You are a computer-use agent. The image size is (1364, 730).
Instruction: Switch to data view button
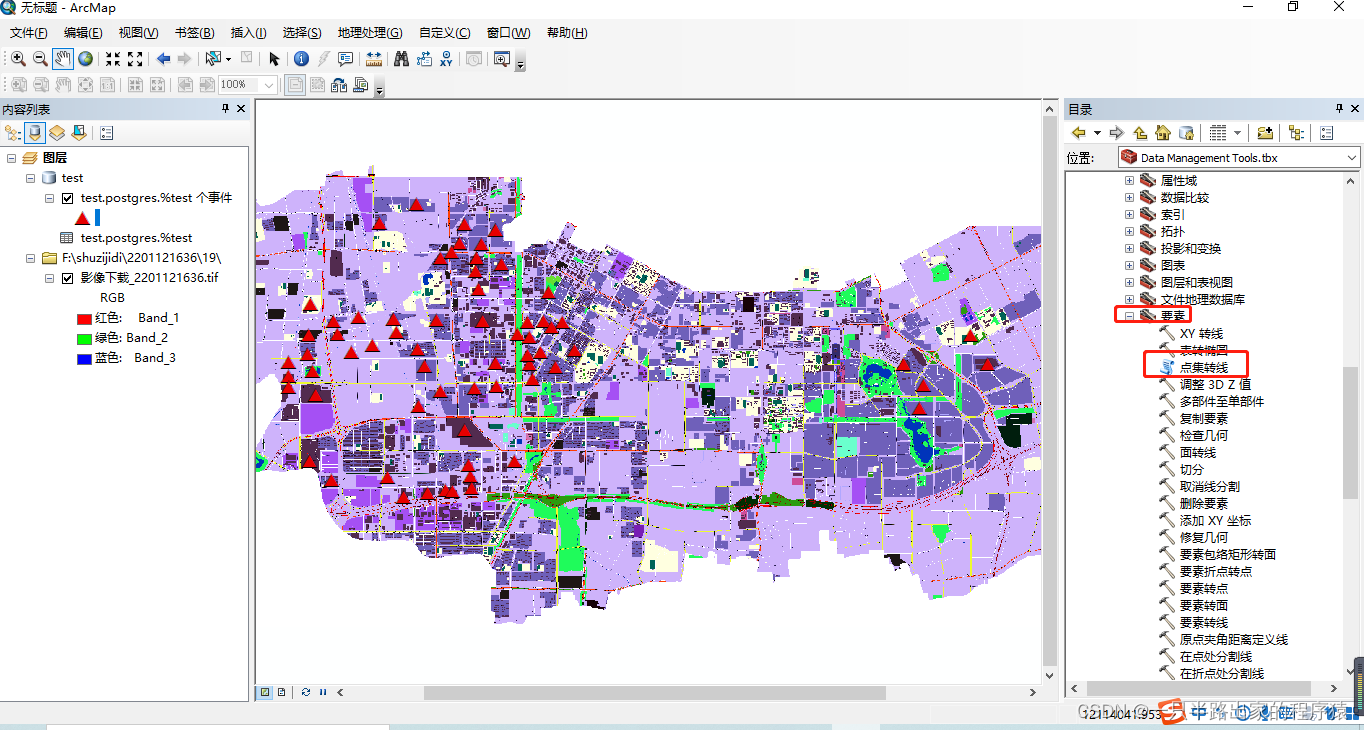point(265,692)
